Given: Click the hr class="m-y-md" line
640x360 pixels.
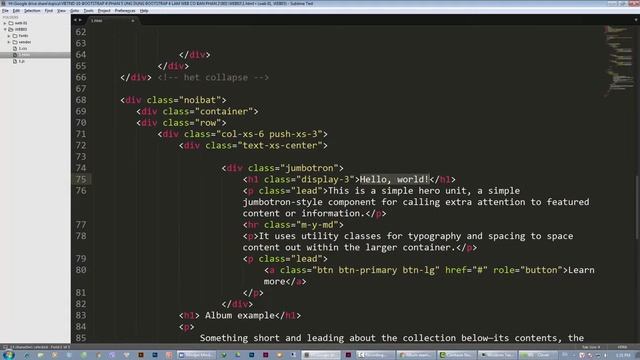Looking at the screenshot, I should (293, 225).
